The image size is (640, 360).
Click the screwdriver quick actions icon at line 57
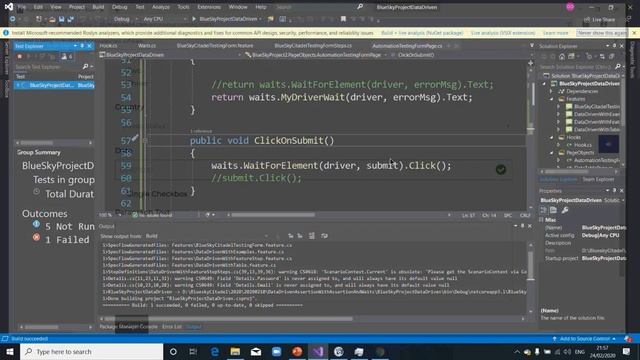tap(135, 138)
